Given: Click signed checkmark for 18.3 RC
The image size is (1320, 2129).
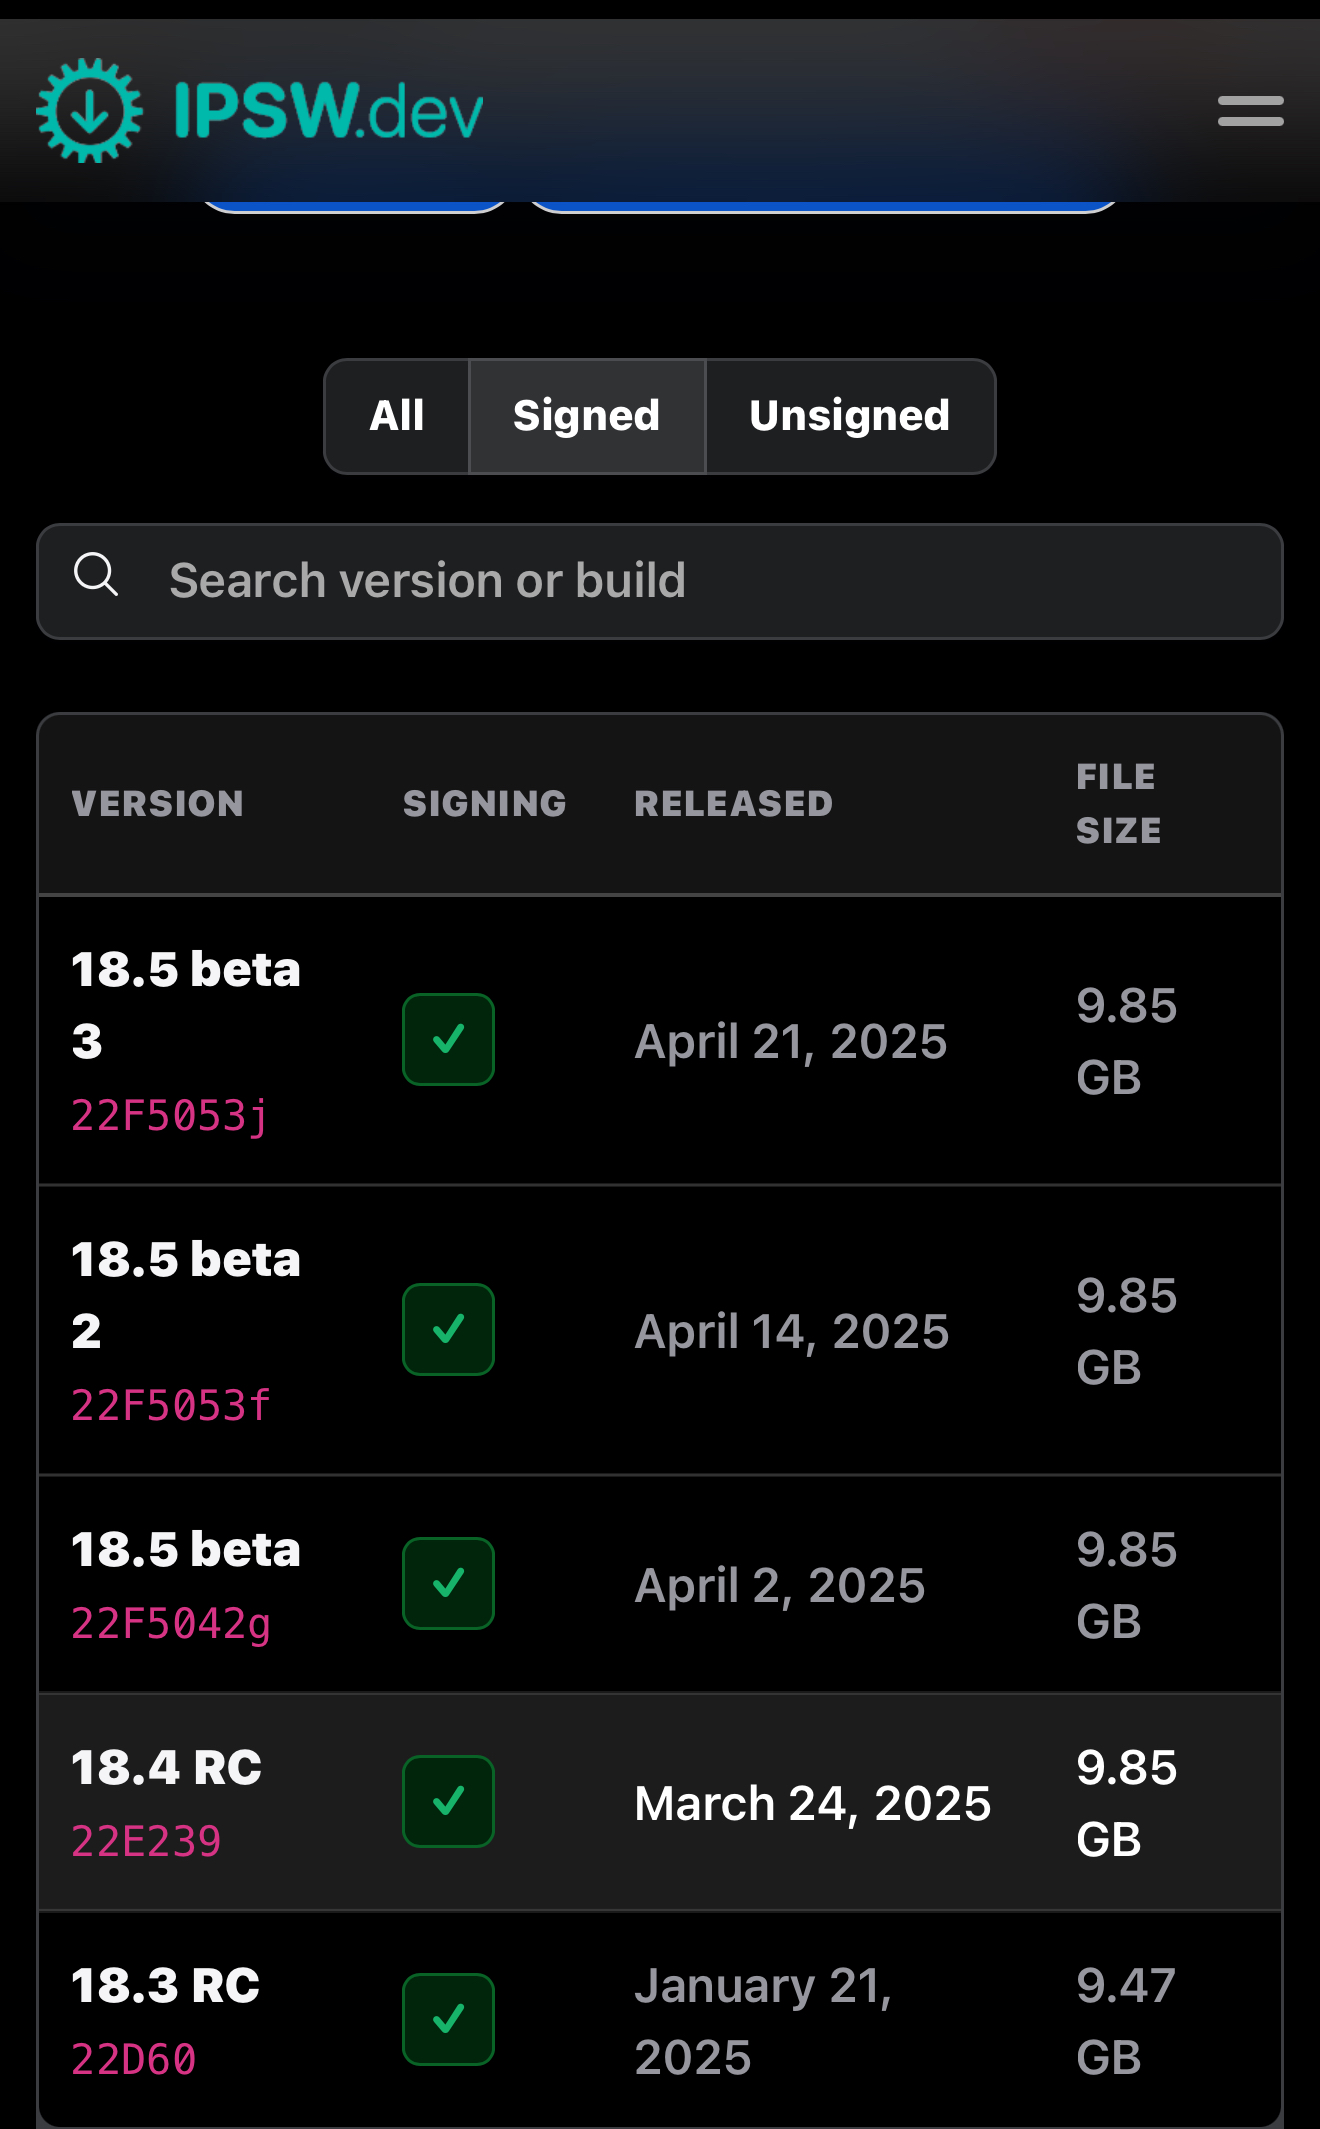Looking at the screenshot, I should click(448, 2019).
